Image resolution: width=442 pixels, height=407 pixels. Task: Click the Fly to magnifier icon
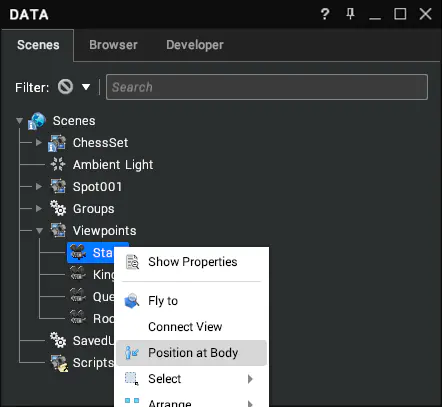132,301
